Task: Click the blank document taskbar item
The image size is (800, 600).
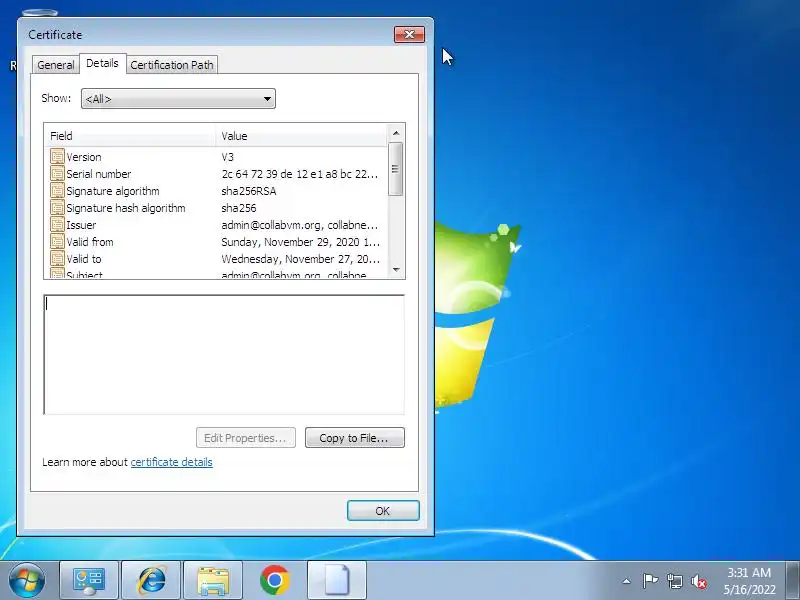Action: 337,580
